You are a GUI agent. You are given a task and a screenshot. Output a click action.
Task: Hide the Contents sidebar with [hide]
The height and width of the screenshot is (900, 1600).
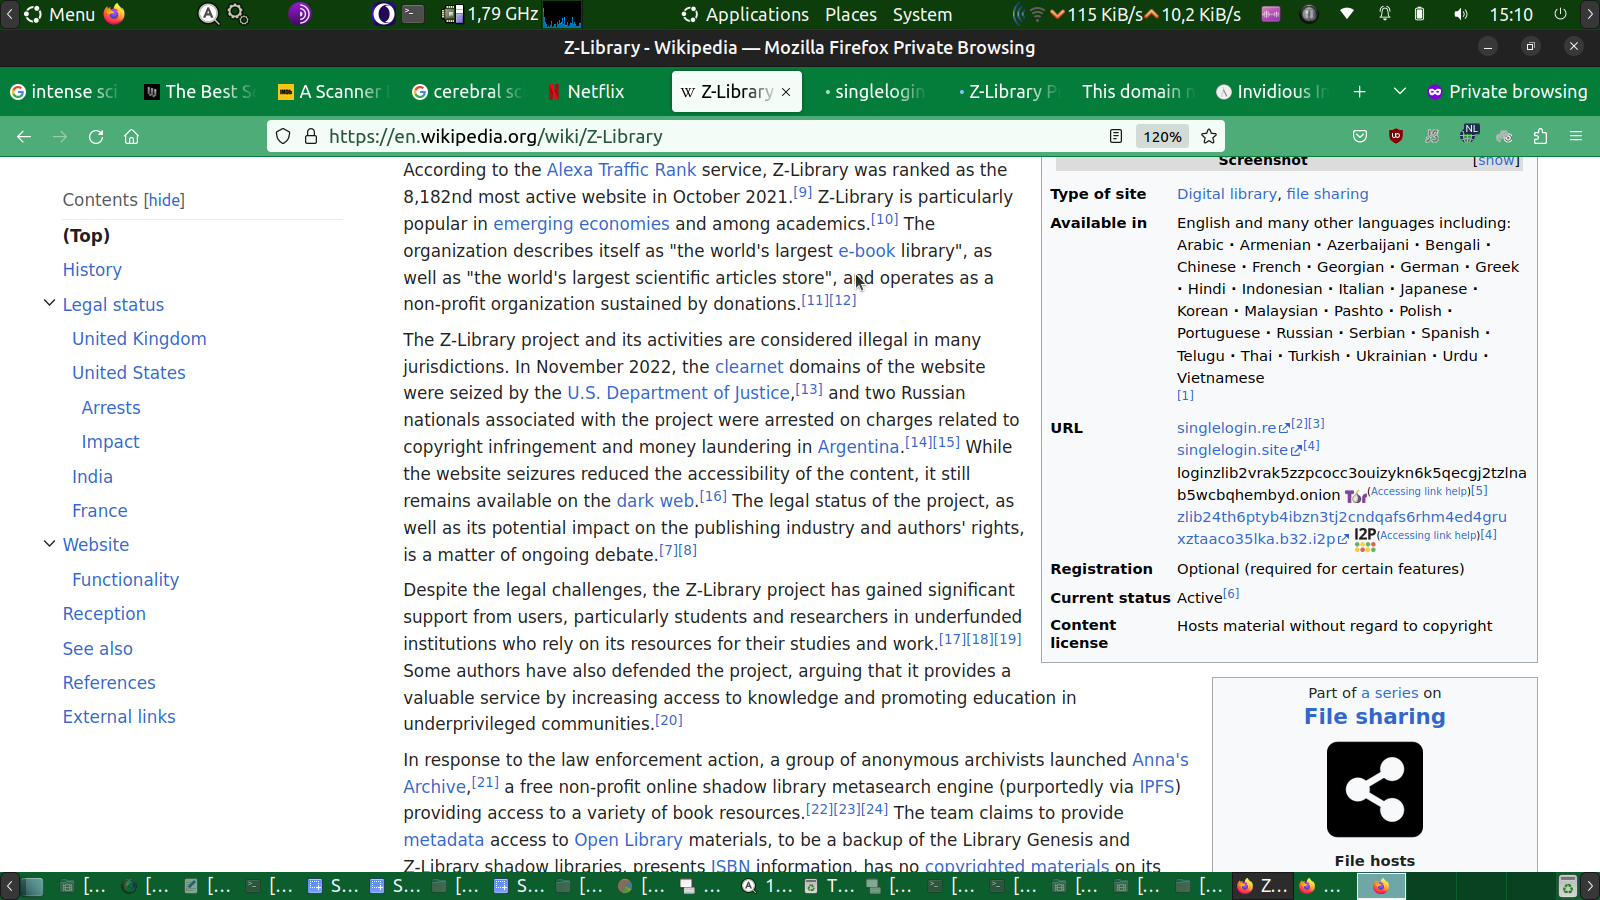(164, 200)
